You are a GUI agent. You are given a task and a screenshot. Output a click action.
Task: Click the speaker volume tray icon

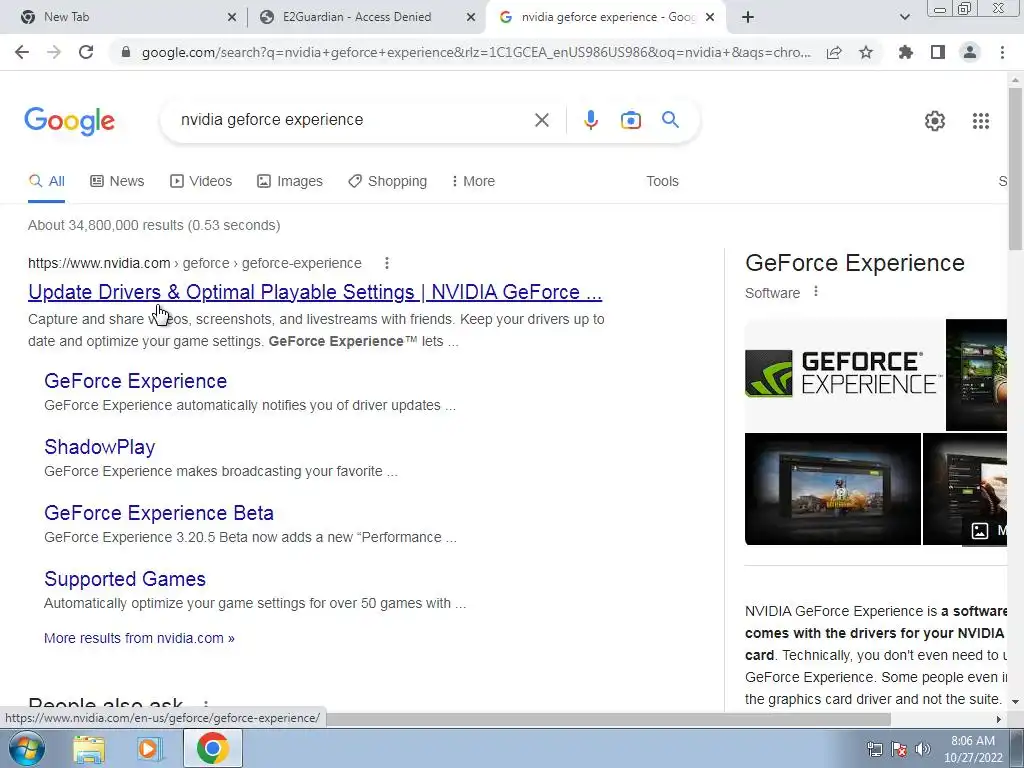click(922, 749)
